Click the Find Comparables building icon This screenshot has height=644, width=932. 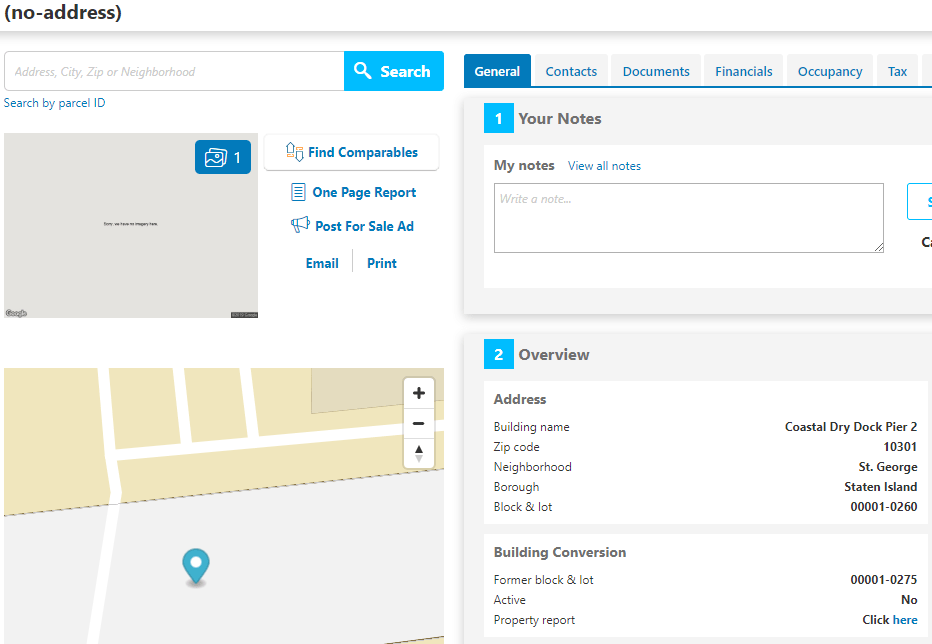[295, 152]
